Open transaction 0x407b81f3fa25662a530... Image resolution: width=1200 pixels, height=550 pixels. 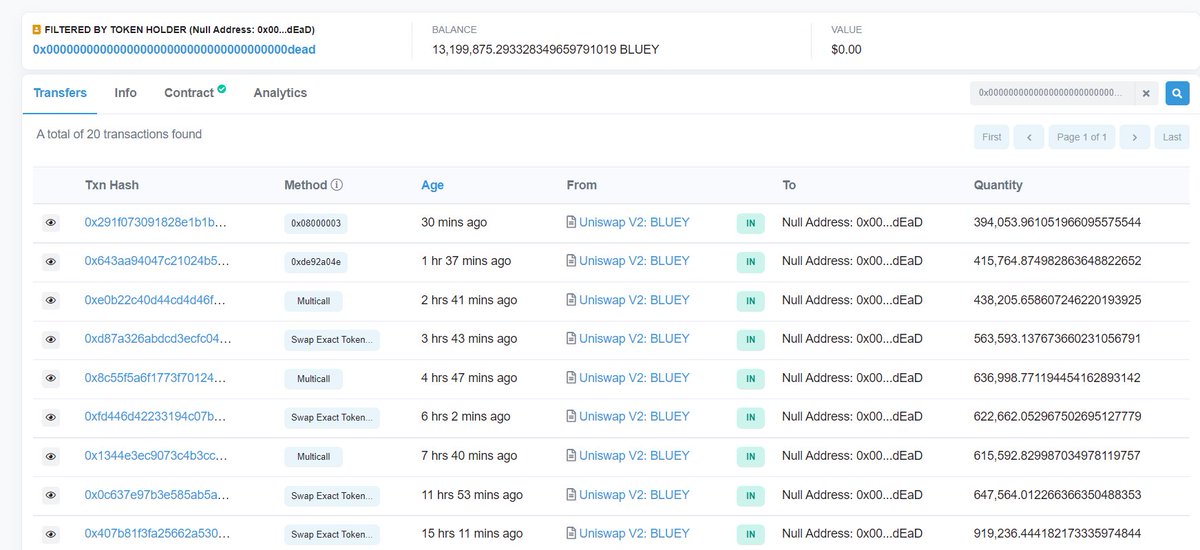click(158, 534)
